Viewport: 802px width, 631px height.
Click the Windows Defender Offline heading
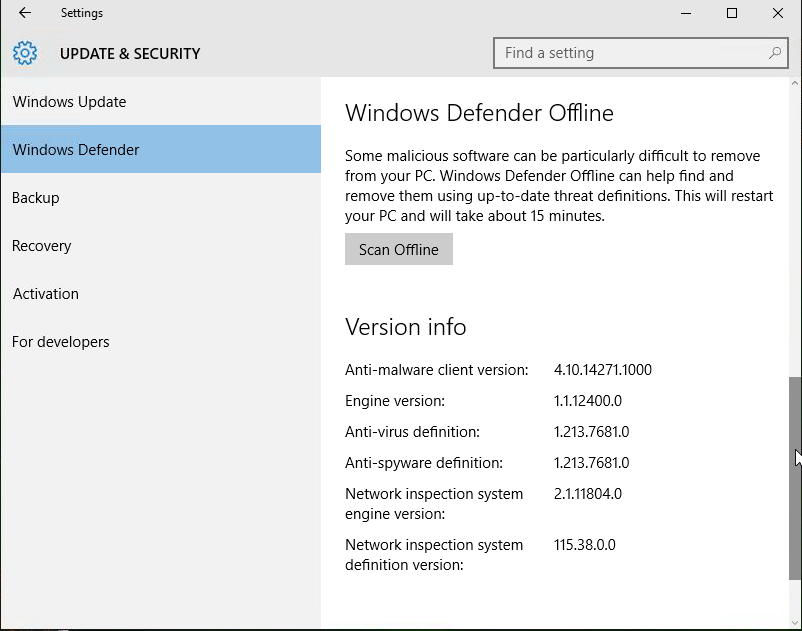click(479, 113)
